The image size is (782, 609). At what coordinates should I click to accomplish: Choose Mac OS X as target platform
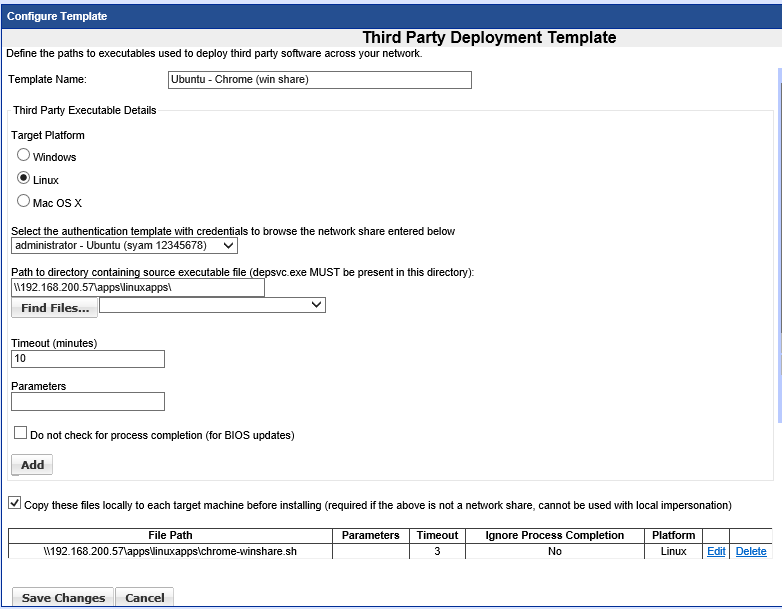pyautogui.click(x=24, y=201)
